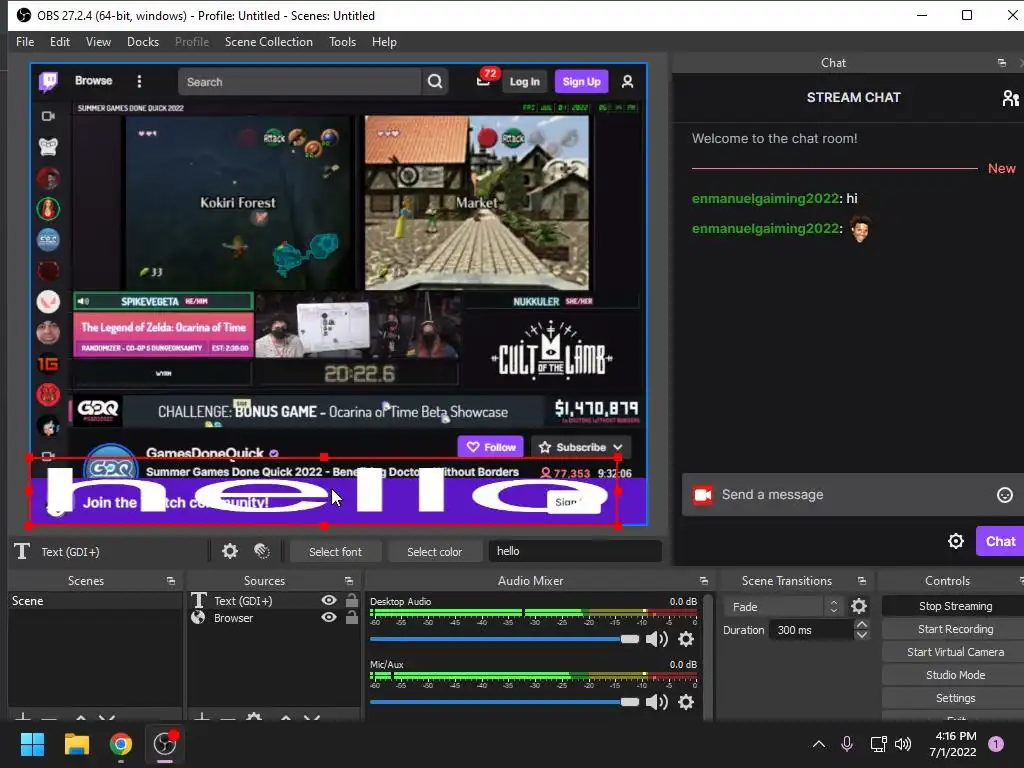Click the Twitch search field
1024x768 pixels.
[300, 82]
